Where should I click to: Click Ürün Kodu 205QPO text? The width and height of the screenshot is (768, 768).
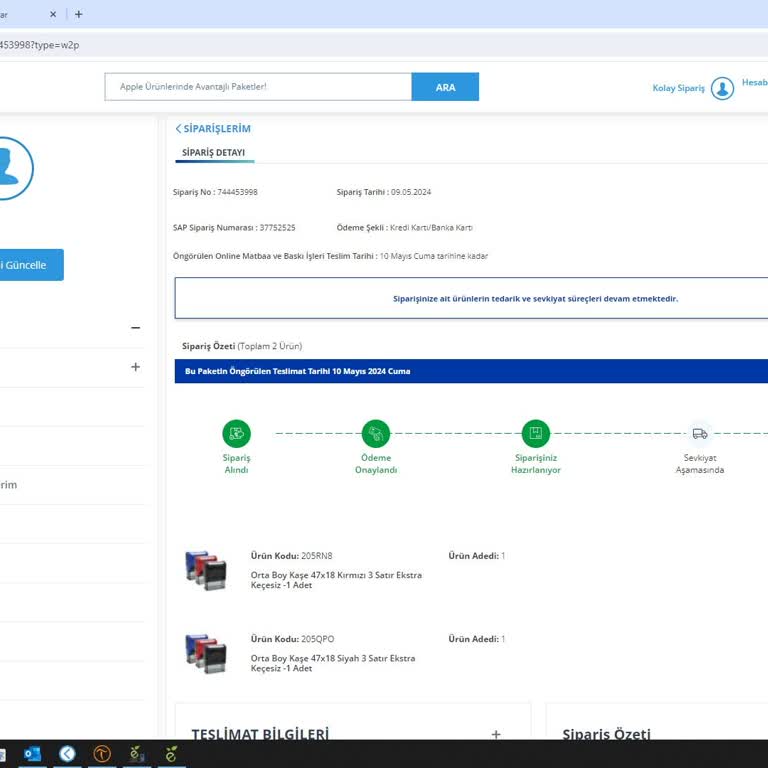[x=292, y=639]
